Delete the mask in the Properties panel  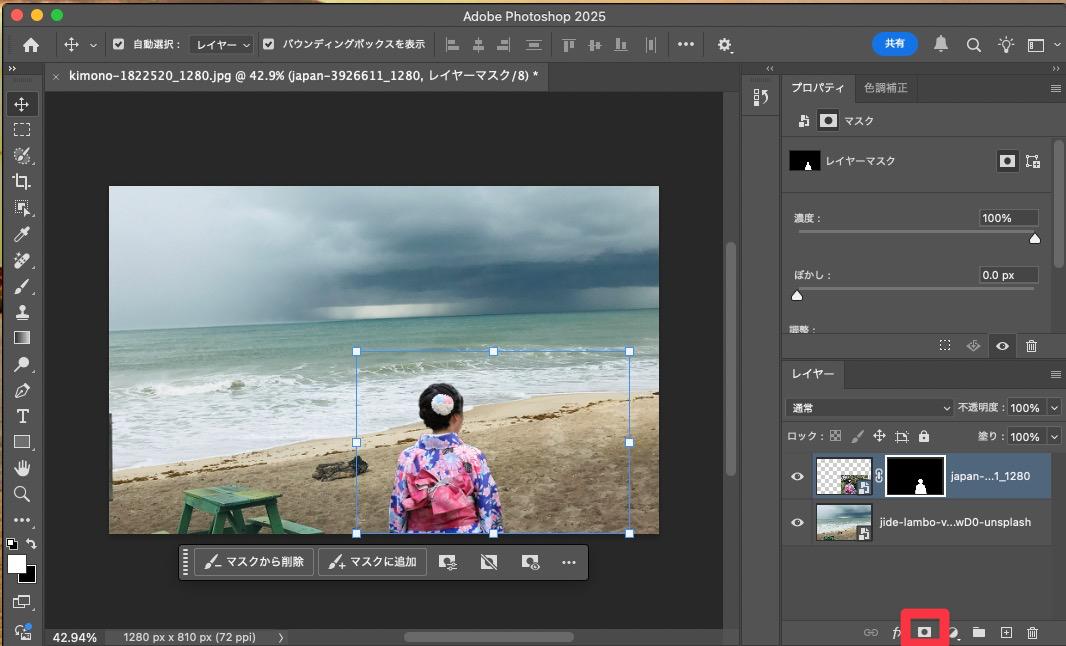tap(1031, 346)
